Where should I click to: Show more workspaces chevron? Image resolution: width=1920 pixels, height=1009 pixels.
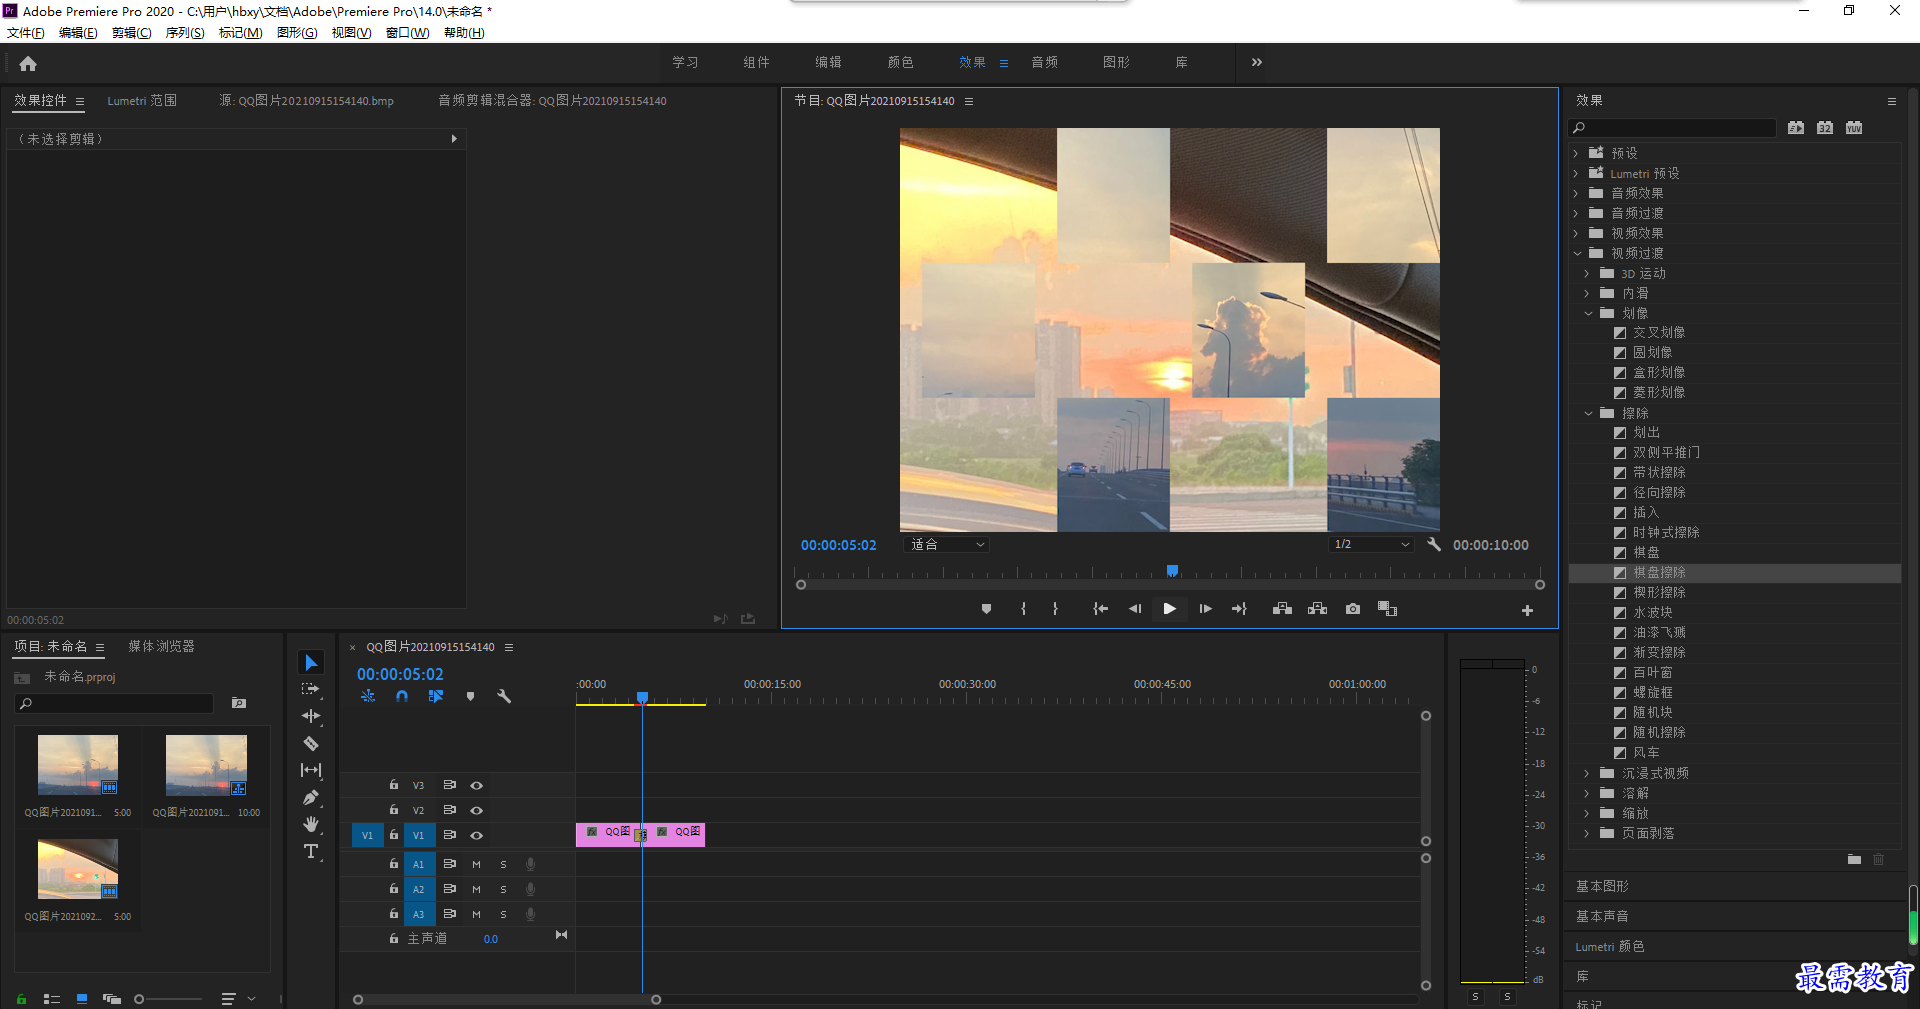[1256, 62]
